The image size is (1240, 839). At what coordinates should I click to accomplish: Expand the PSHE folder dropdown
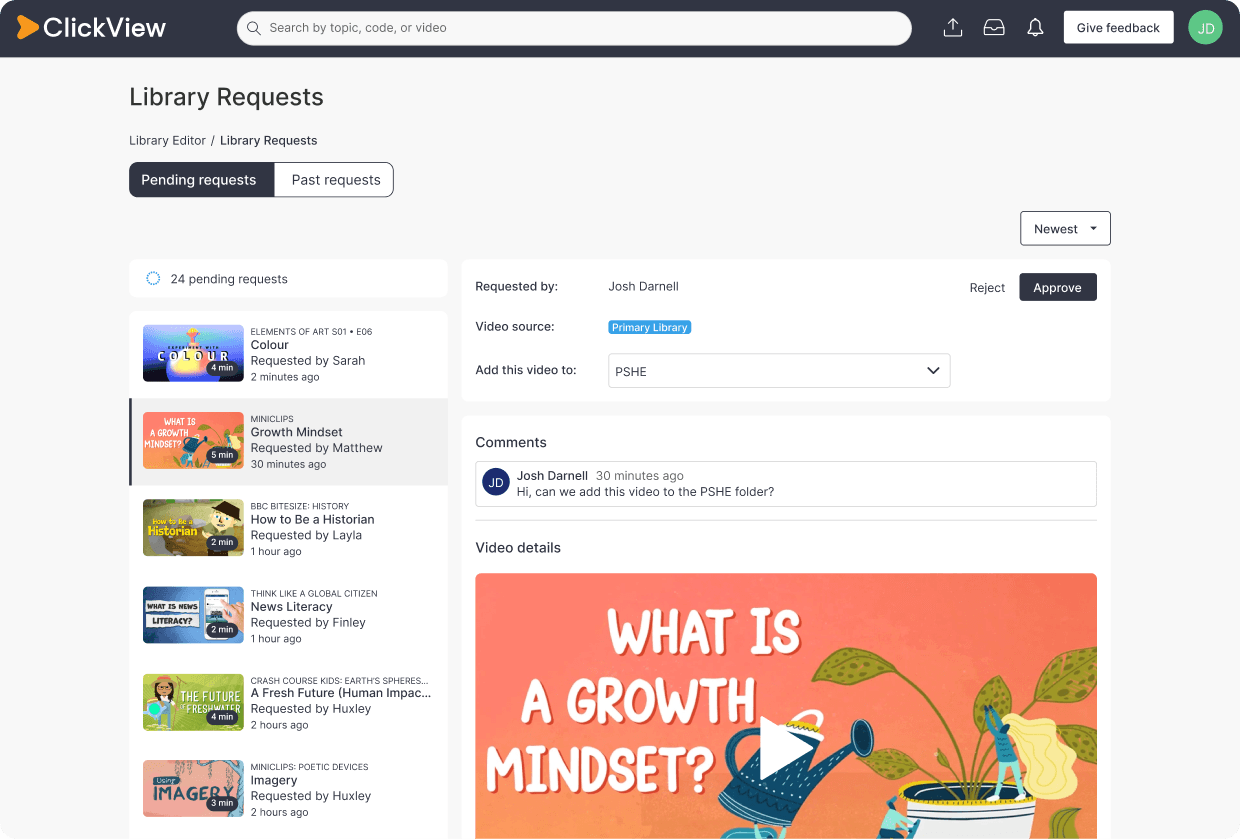[779, 371]
